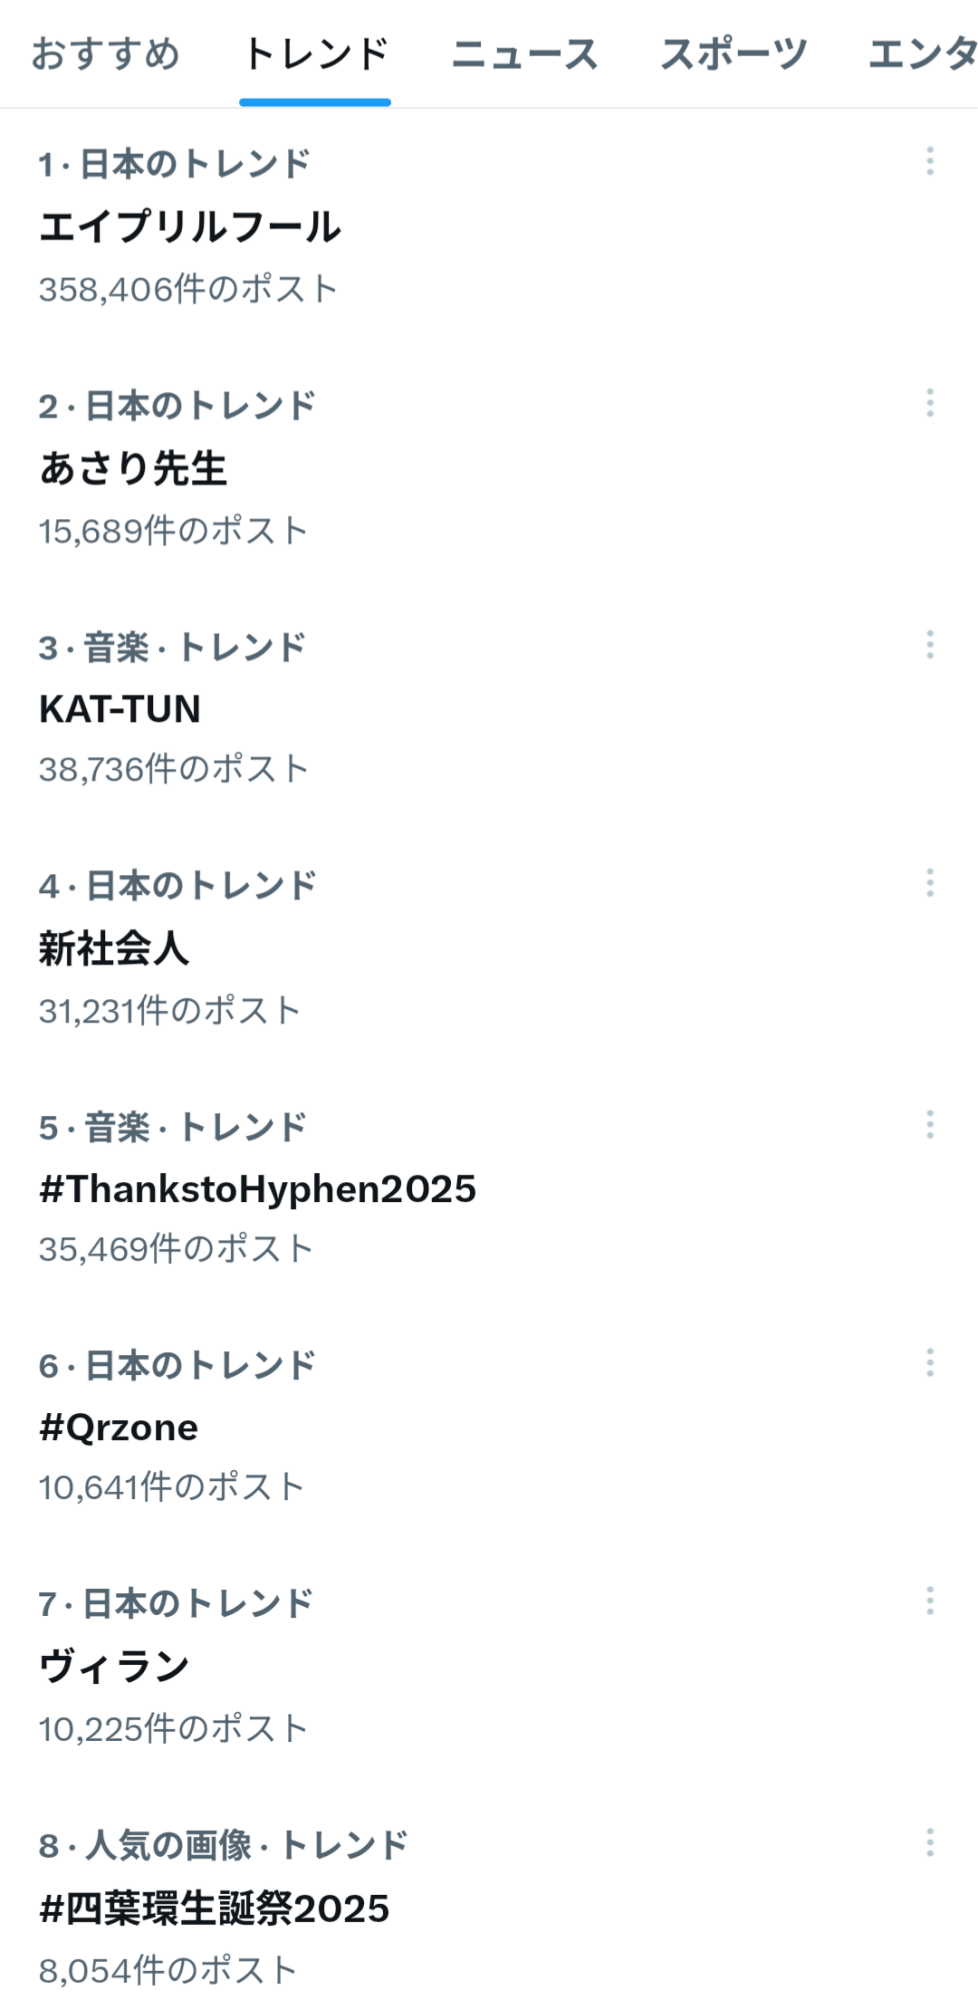Switch to the おすすめ tab

pyautogui.click(x=105, y=54)
